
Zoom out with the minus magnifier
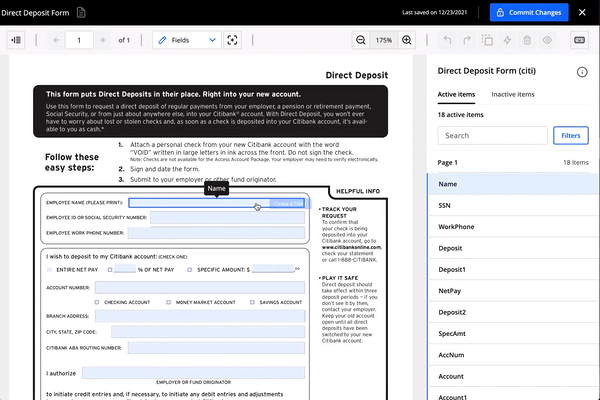(360, 40)
